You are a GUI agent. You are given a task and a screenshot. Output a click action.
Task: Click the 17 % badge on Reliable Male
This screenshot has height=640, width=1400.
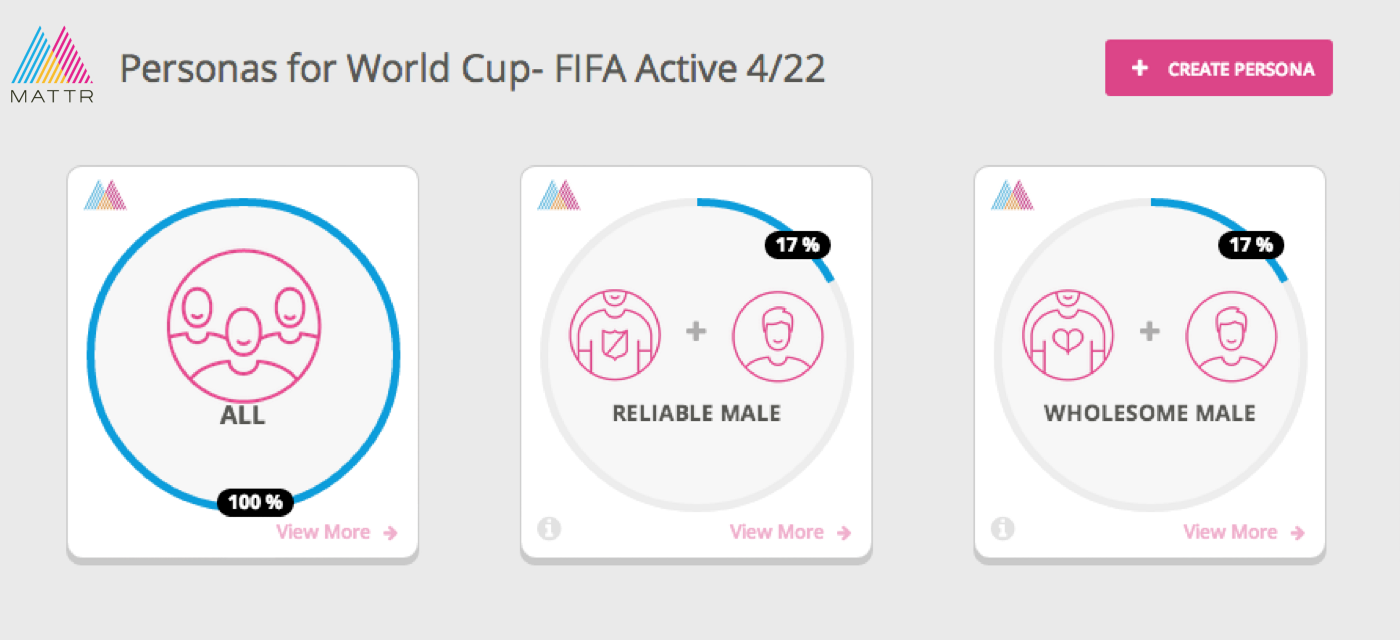tap(797, 245)
